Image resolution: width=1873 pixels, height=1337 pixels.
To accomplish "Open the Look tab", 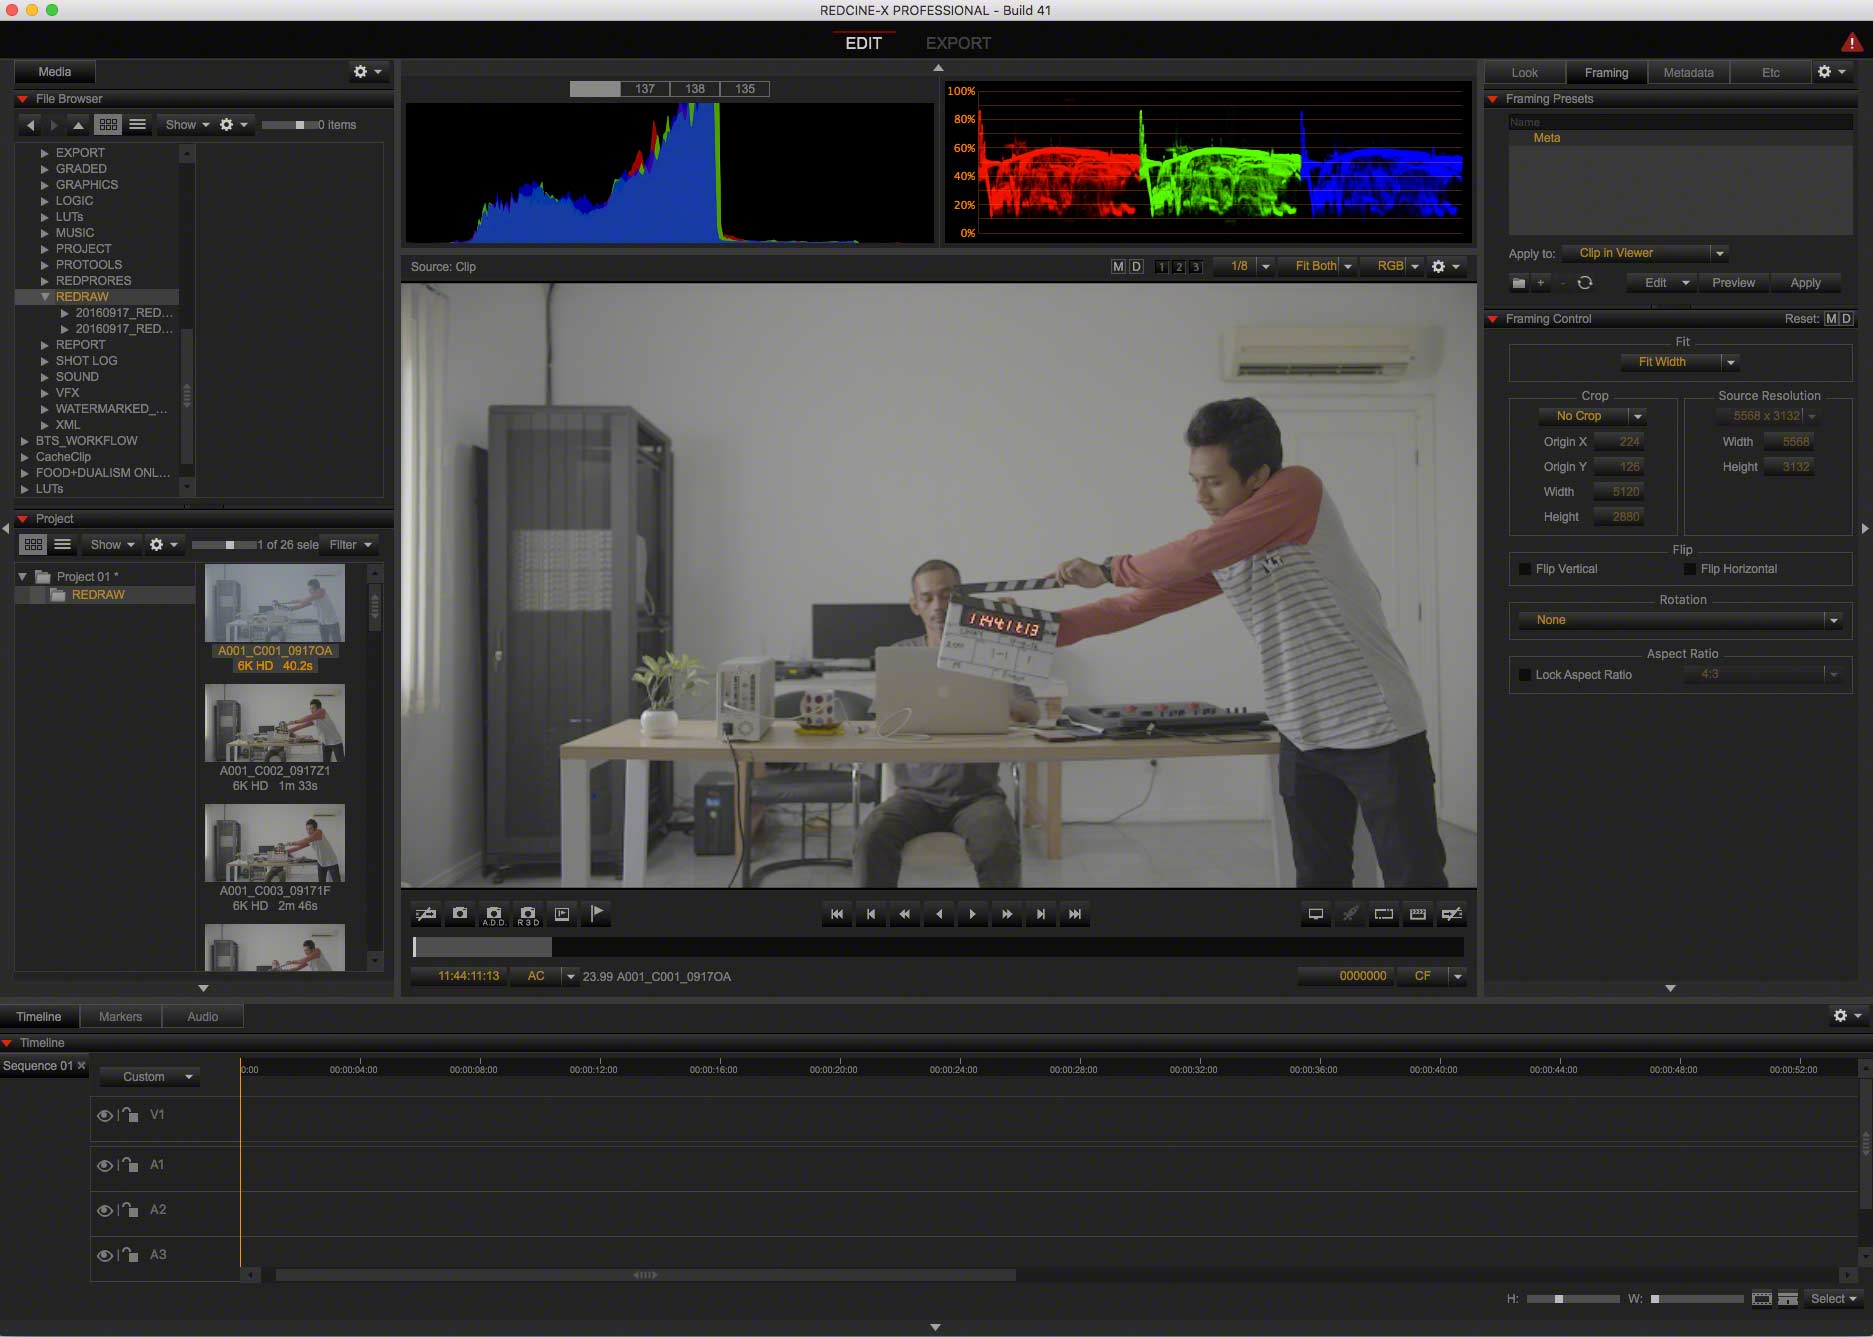I will (1524, 72).
